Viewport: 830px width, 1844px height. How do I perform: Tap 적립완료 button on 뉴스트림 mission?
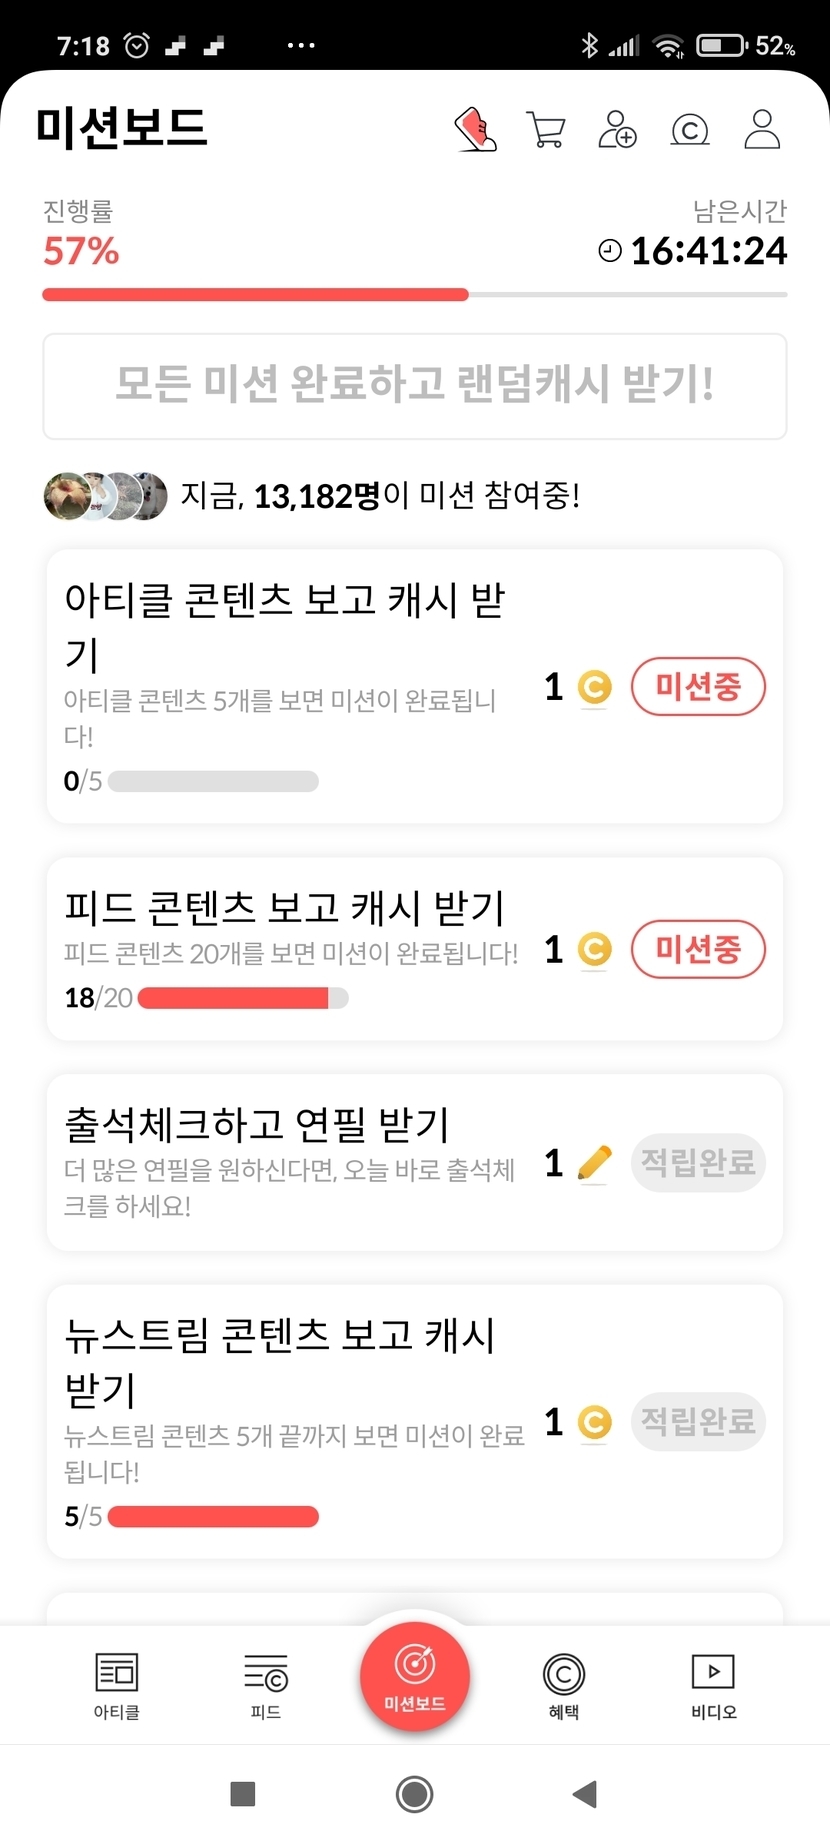point(698,1421)
